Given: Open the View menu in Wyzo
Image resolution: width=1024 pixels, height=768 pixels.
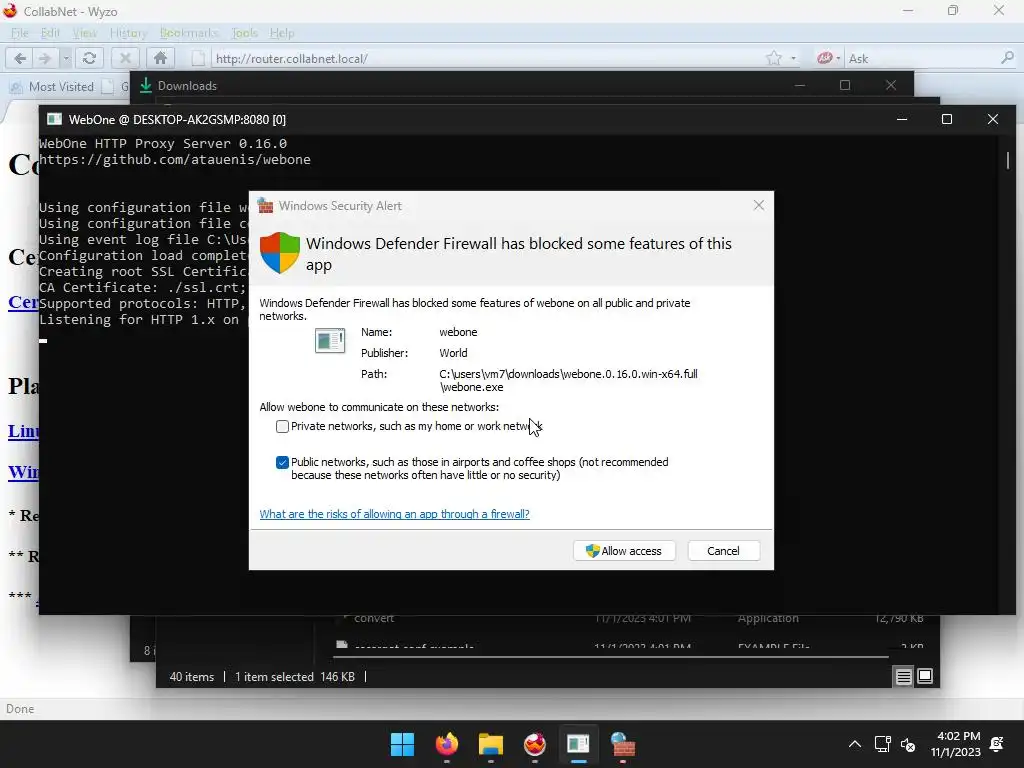Looking at the screenshot, I should (x=84, y=33).
